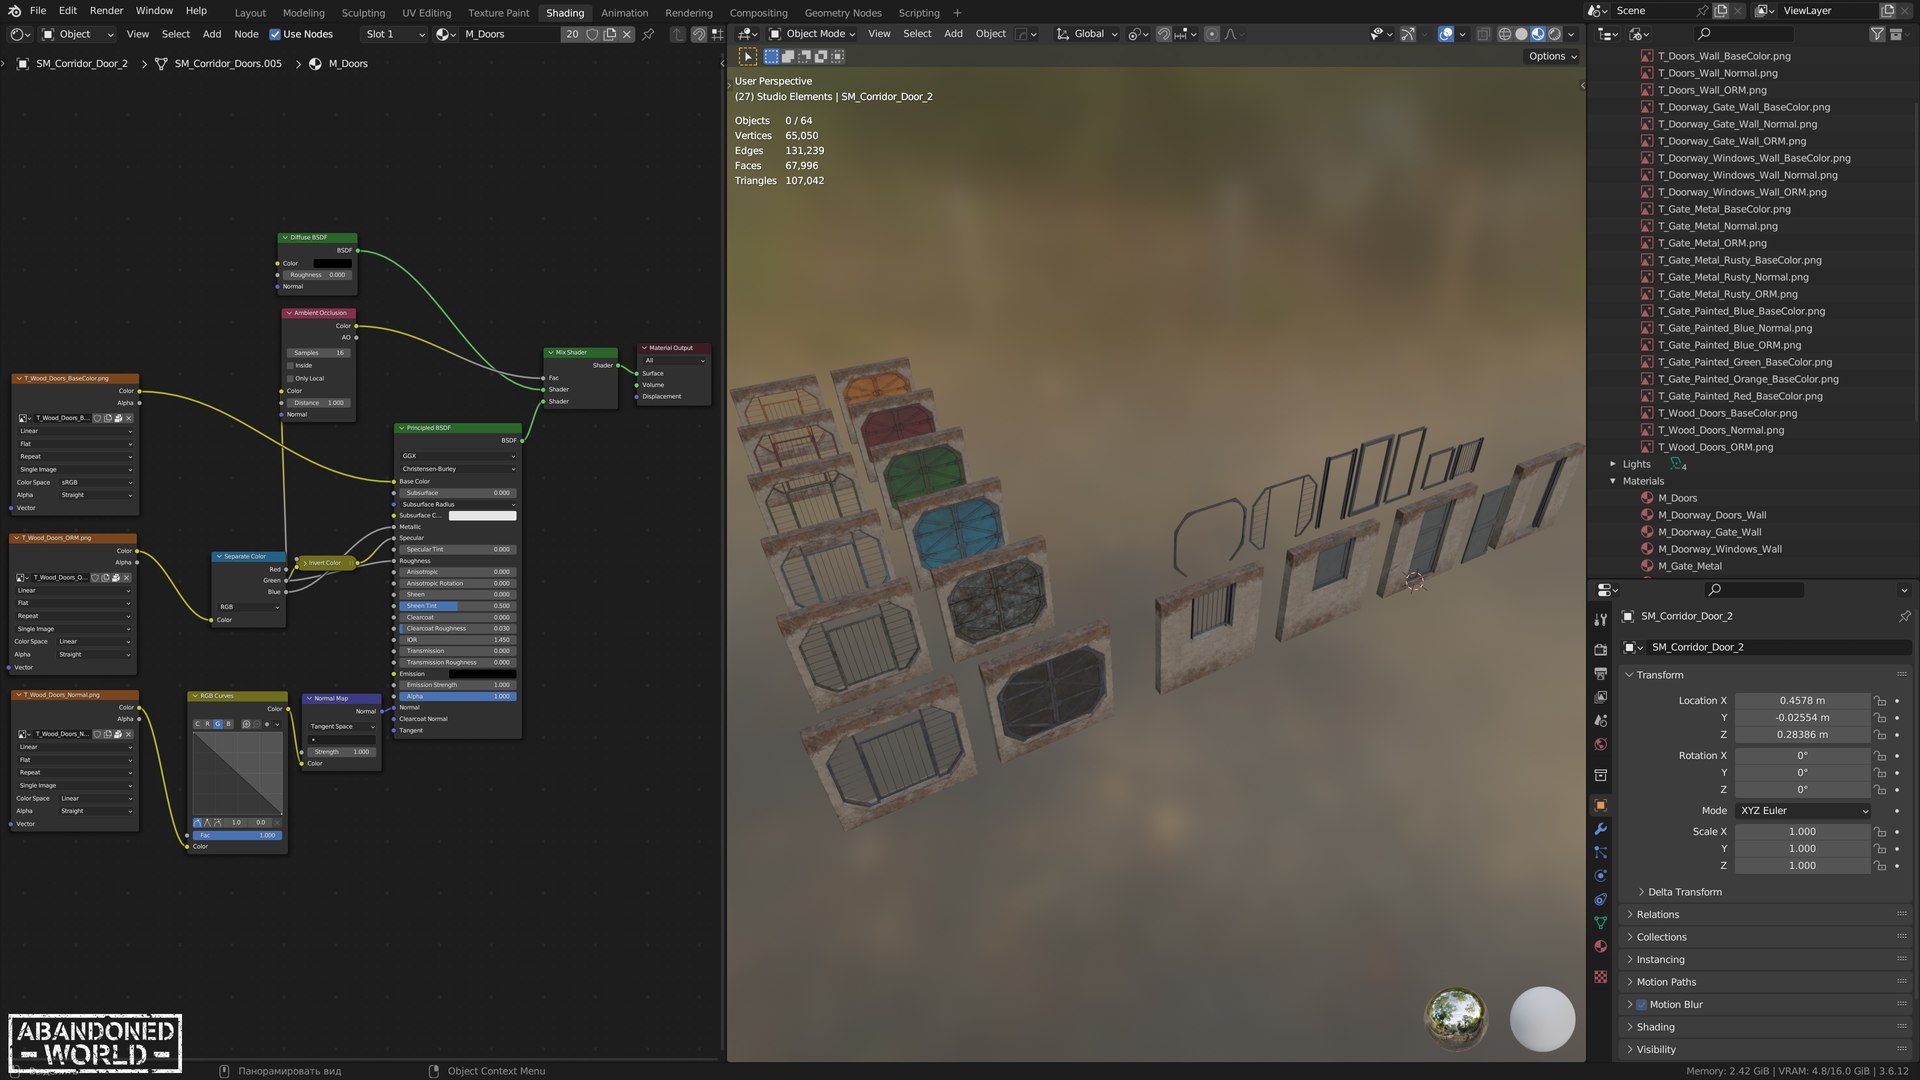Expand the Delta Transform subpanel
Viewport: 1920px width, 1080px height.
(1684, 892)
